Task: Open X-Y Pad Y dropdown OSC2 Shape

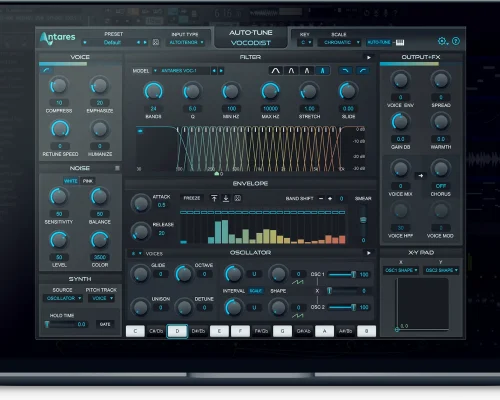Action: point(441,270)
